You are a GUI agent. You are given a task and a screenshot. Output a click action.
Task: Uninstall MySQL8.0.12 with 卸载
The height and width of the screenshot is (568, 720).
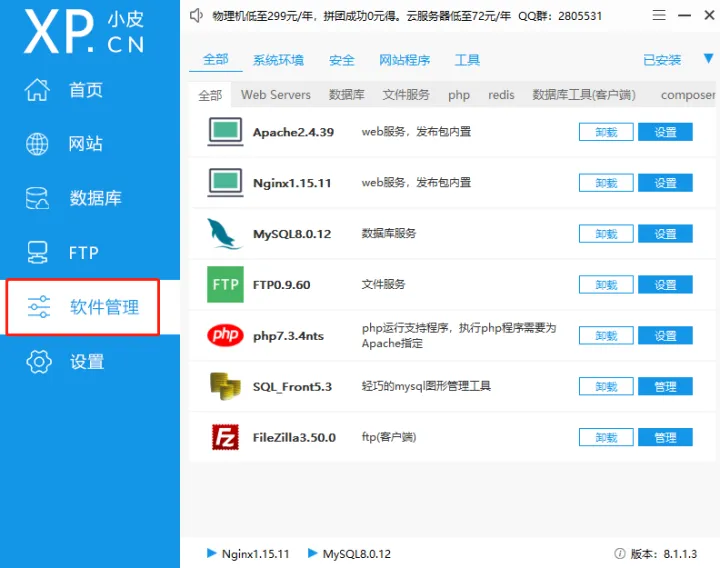click(x=606, y=234)
